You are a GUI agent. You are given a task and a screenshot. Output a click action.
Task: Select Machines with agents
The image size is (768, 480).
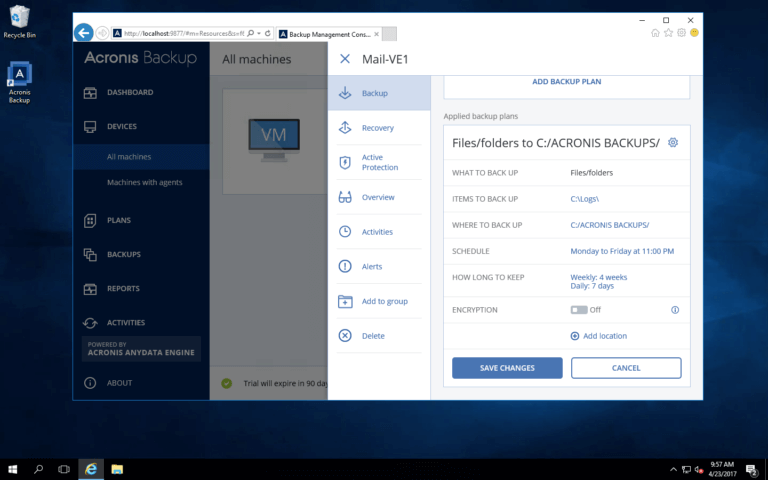point(144,182)
